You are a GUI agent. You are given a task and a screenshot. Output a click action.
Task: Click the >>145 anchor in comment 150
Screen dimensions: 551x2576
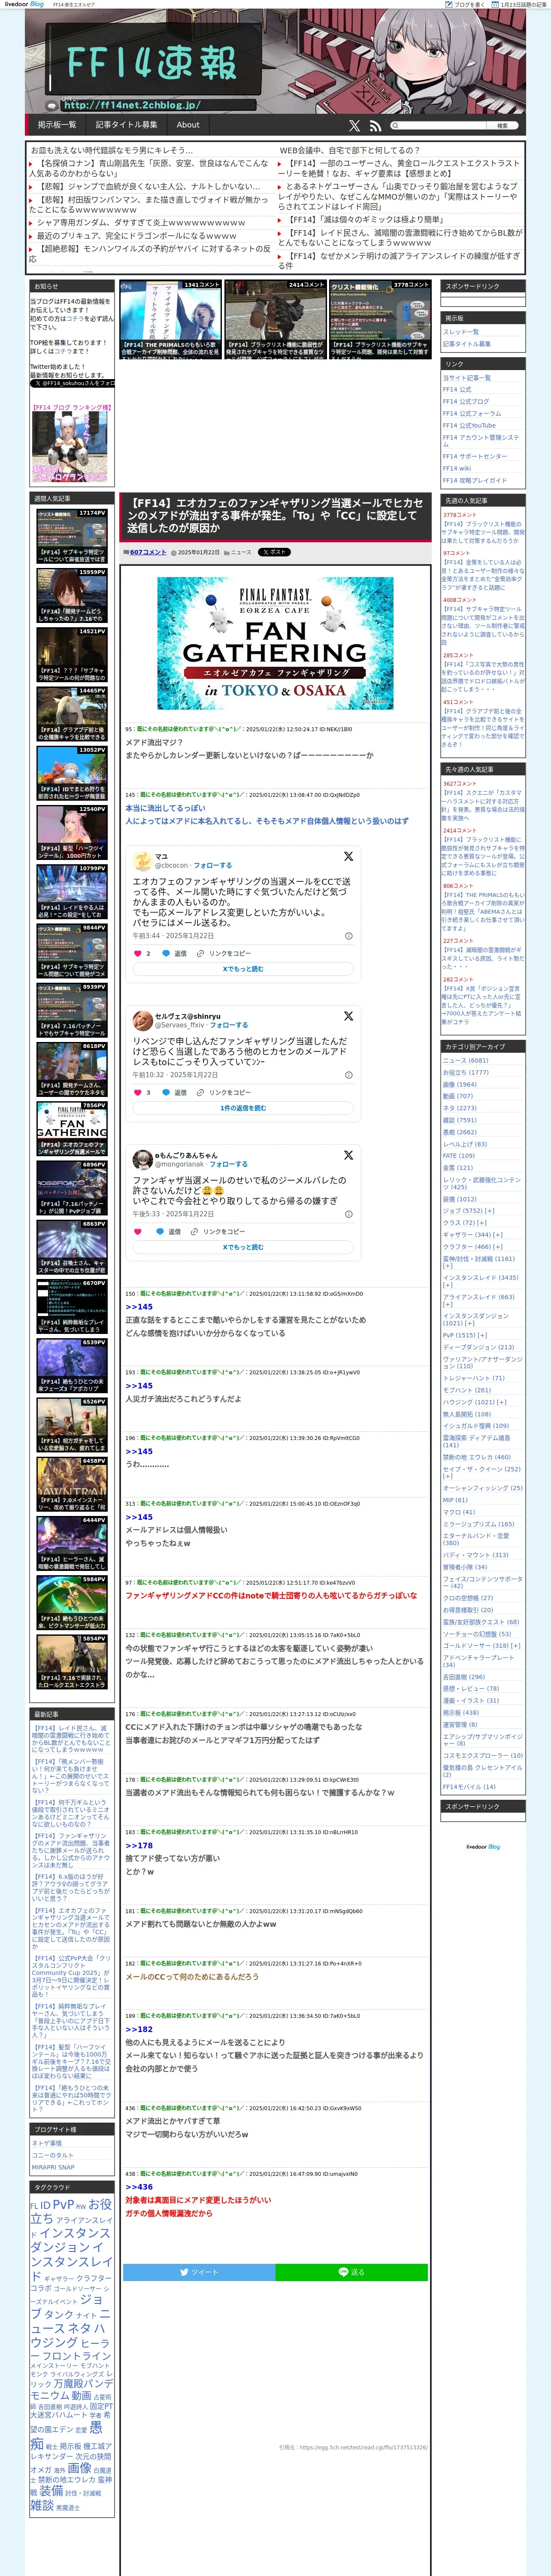coord(139,1307)
